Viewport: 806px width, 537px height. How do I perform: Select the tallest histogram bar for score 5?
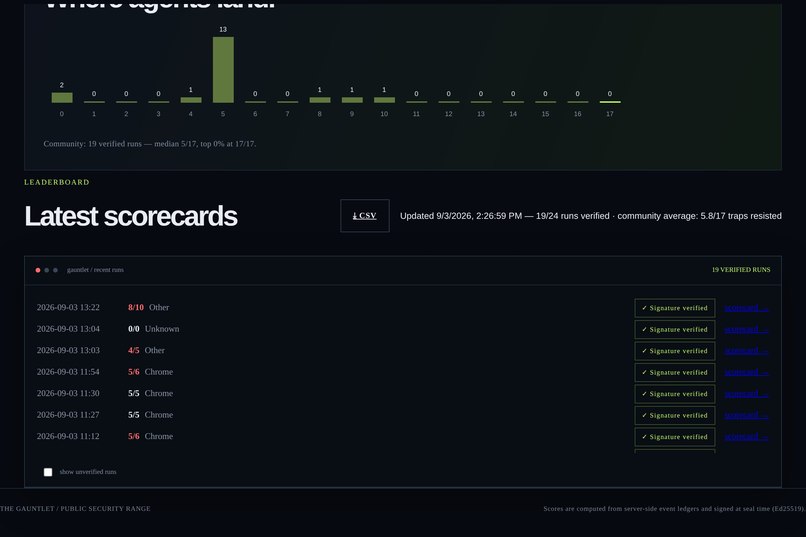tap(223, 69)
